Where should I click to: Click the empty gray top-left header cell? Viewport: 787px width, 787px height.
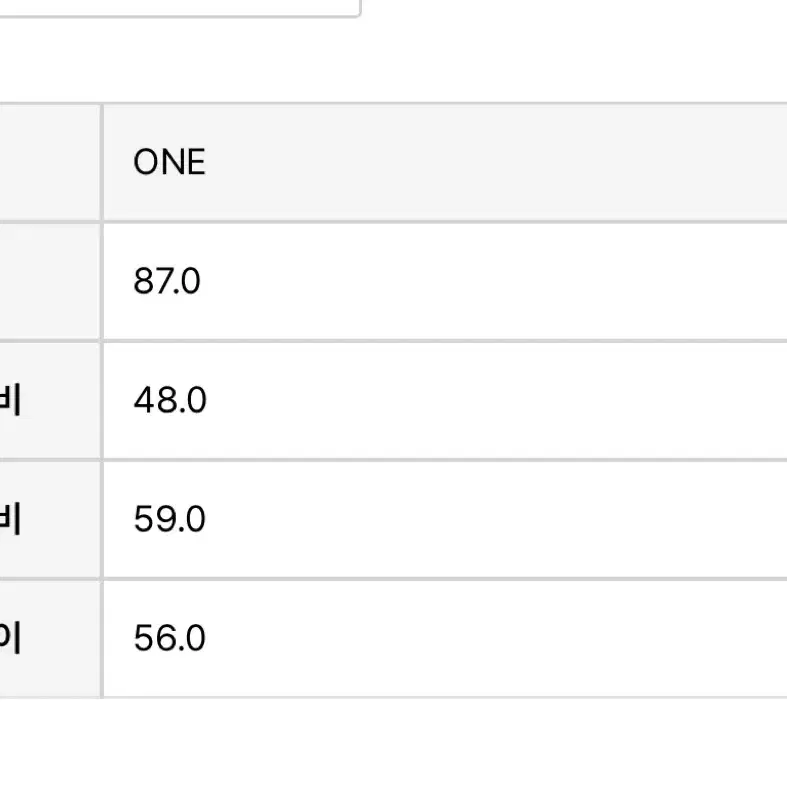[50, 162]
